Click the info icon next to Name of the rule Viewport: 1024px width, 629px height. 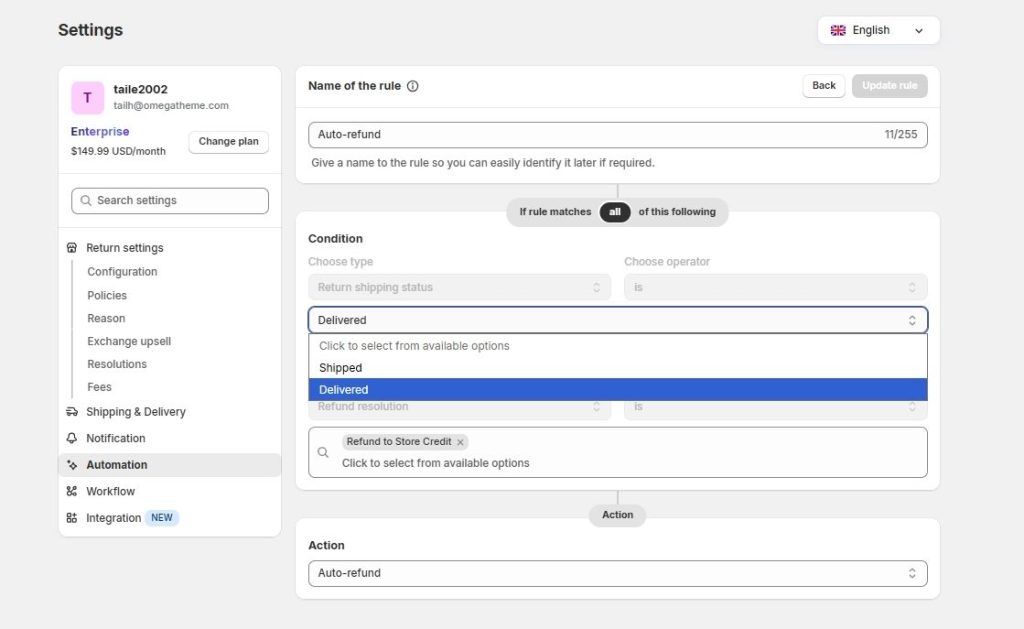pos(415,86)
